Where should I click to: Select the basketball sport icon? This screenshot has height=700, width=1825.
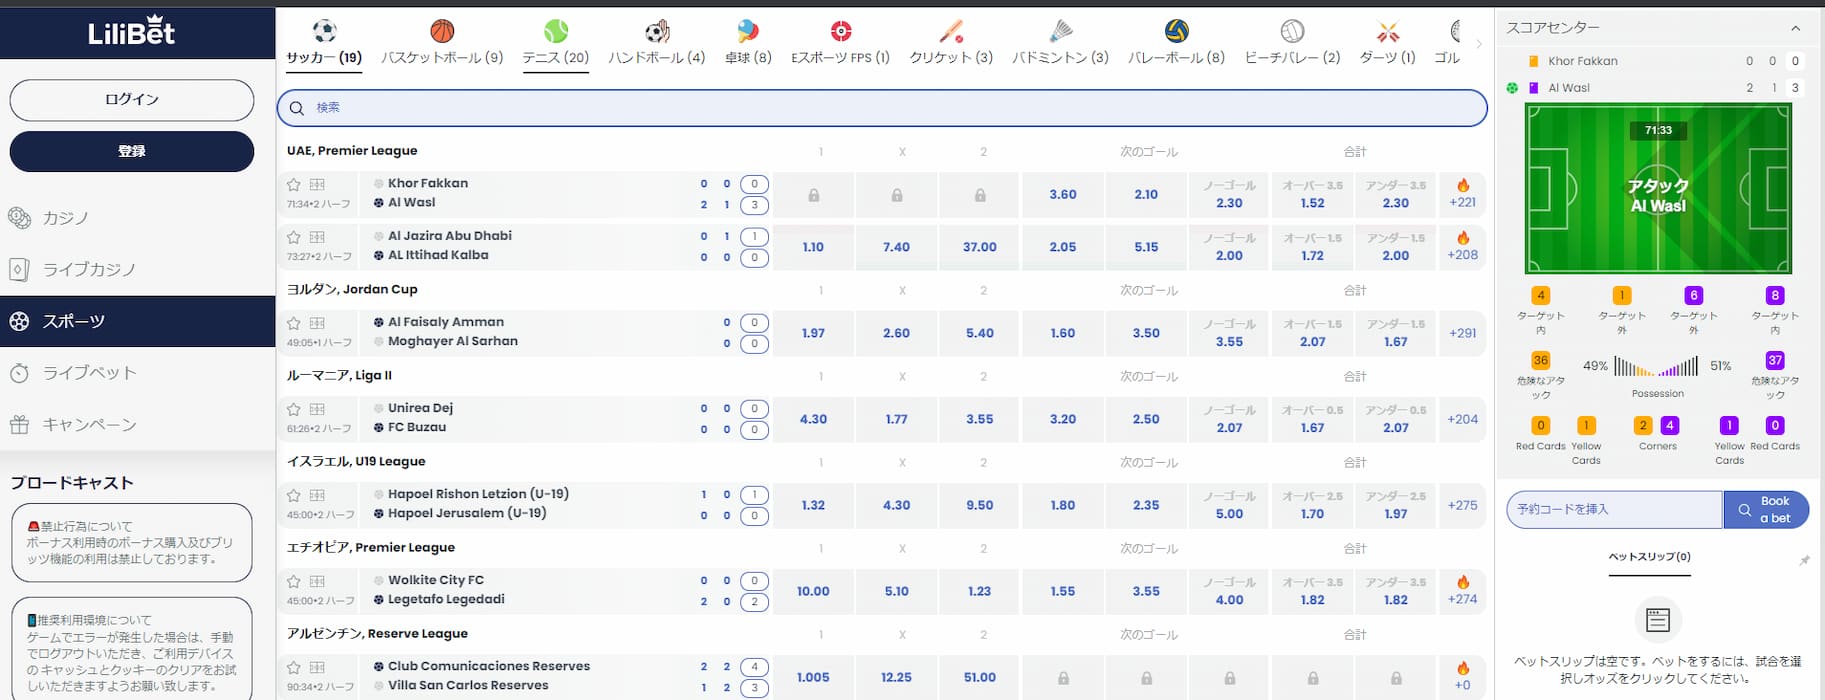442,31
